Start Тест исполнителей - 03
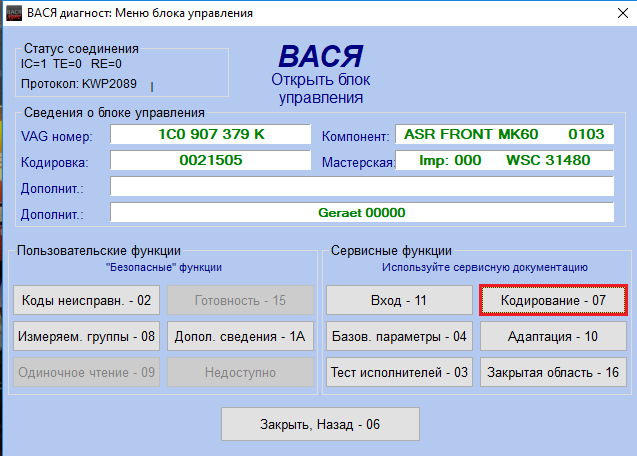Viewport: 637px width, 456px height. (x=399, y=372)
